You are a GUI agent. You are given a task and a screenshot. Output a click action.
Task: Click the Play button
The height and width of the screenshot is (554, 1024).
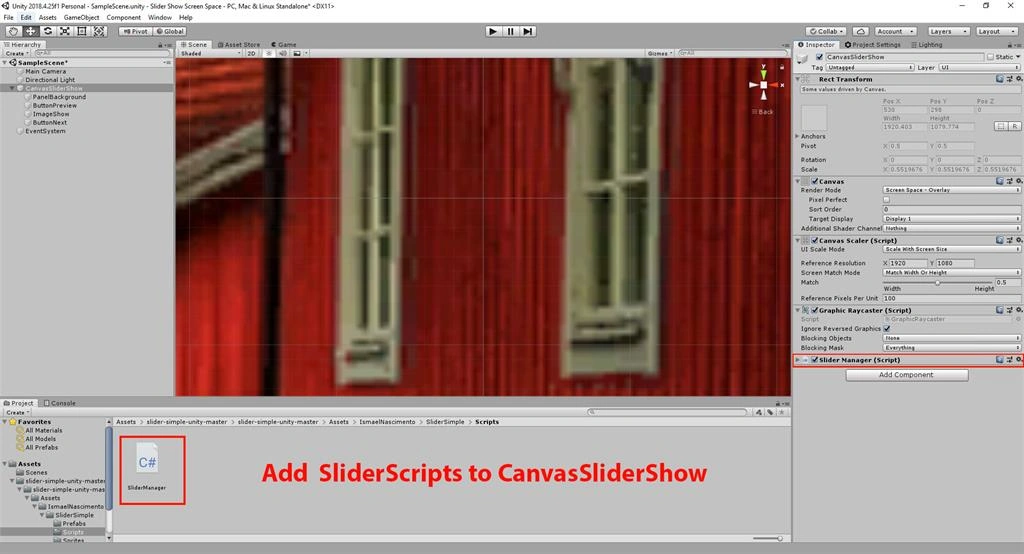(493, 31)
